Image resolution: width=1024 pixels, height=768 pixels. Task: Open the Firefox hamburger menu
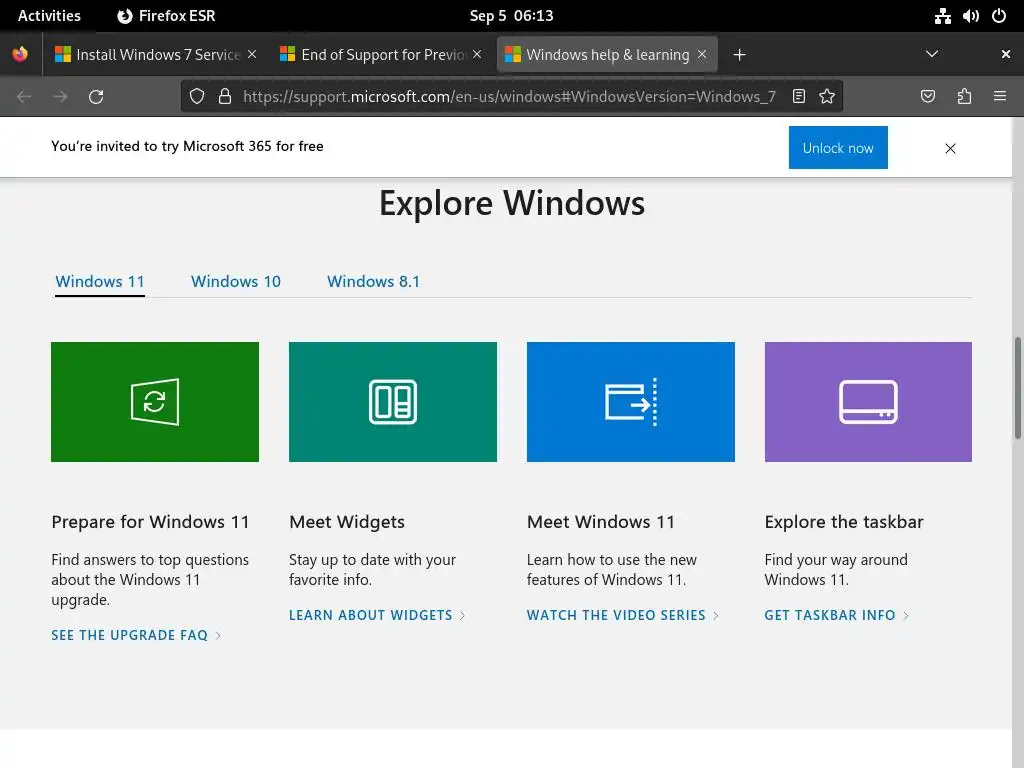pyautogui.click(x=1000, y=97)
